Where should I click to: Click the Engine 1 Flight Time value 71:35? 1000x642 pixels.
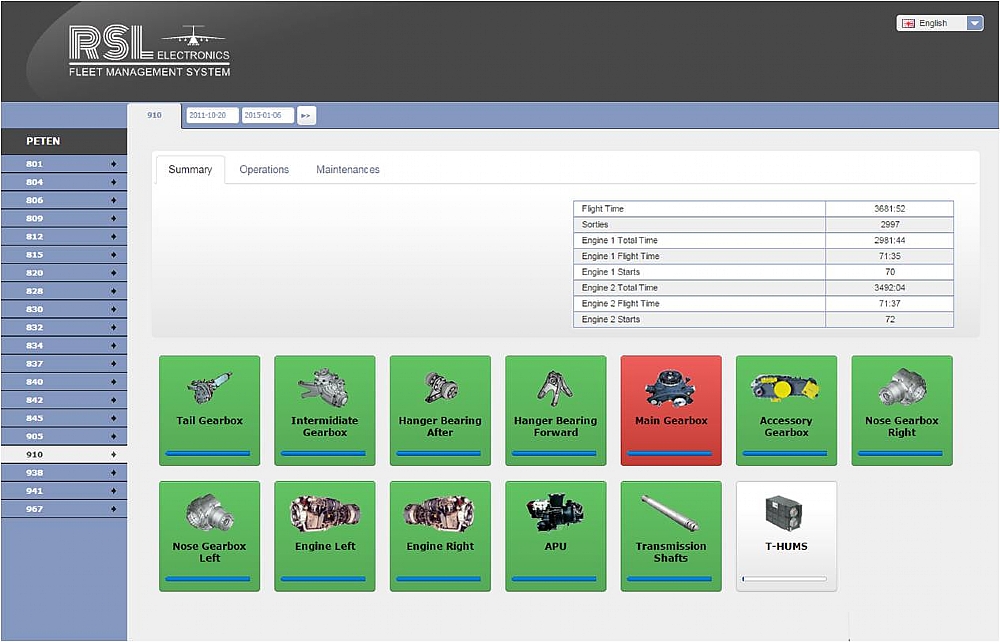tap(890, 256)
